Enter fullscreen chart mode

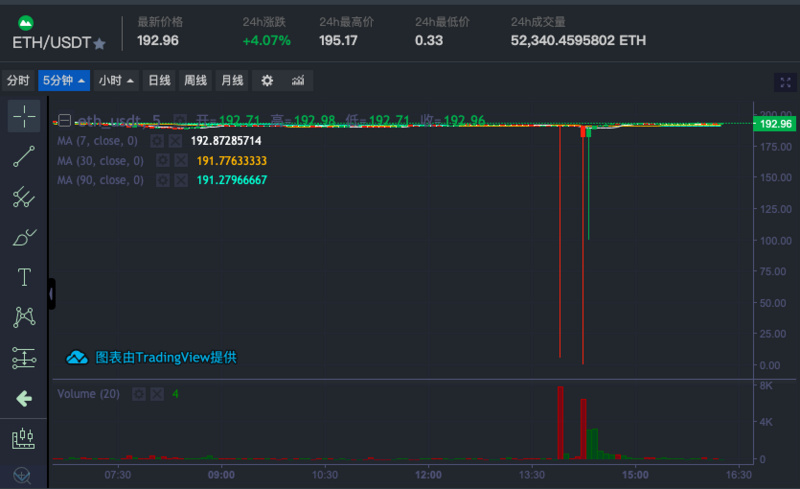(x=785, y=82)
